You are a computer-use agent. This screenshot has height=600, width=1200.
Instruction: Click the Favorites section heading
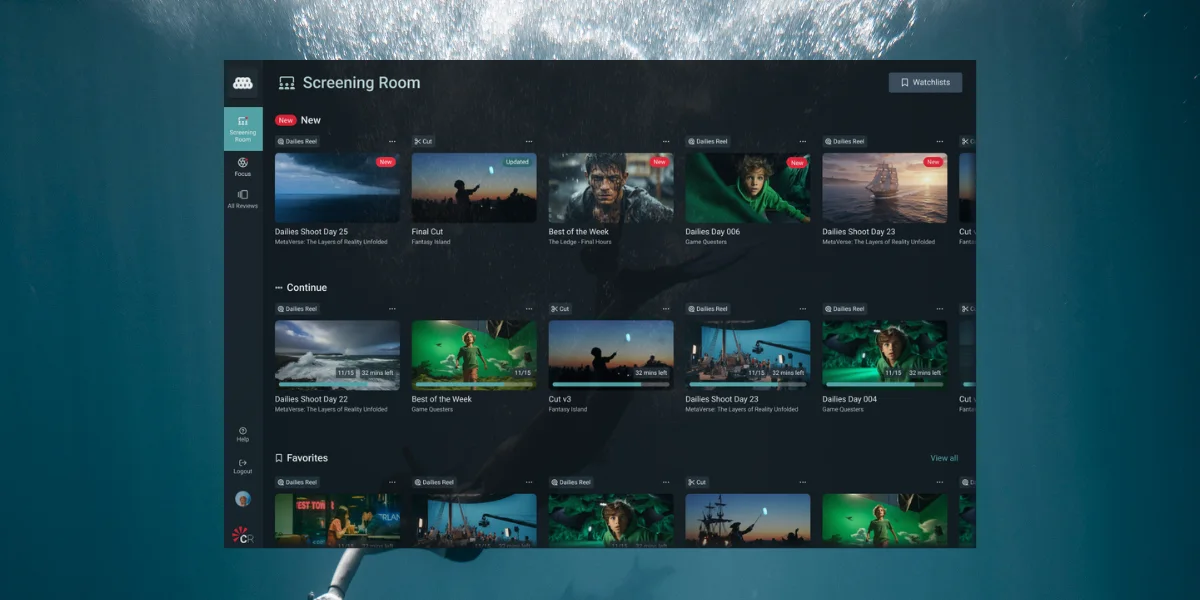pyautogui.click(x=307, y=458)
